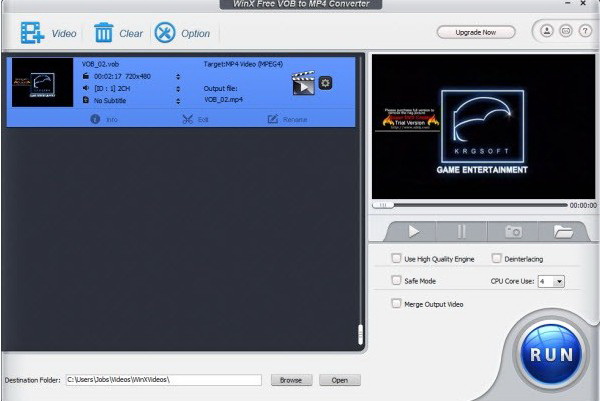This screenshot has height=401, width=600.
Task: Open the help question mark icon
Action: pyautogui.click(x=585, y=31)
